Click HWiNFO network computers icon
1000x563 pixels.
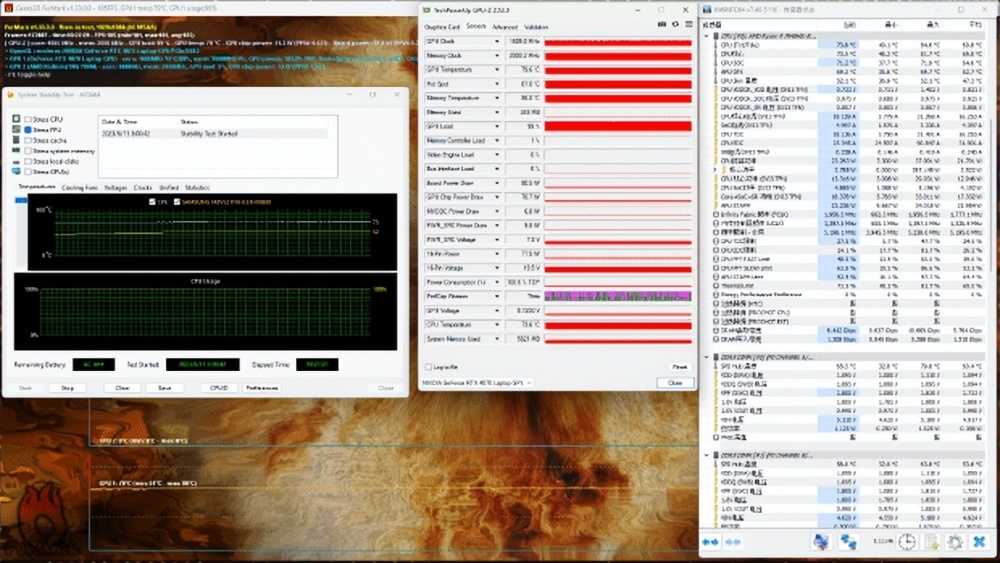pyautogui.click(x=848, y=542)
